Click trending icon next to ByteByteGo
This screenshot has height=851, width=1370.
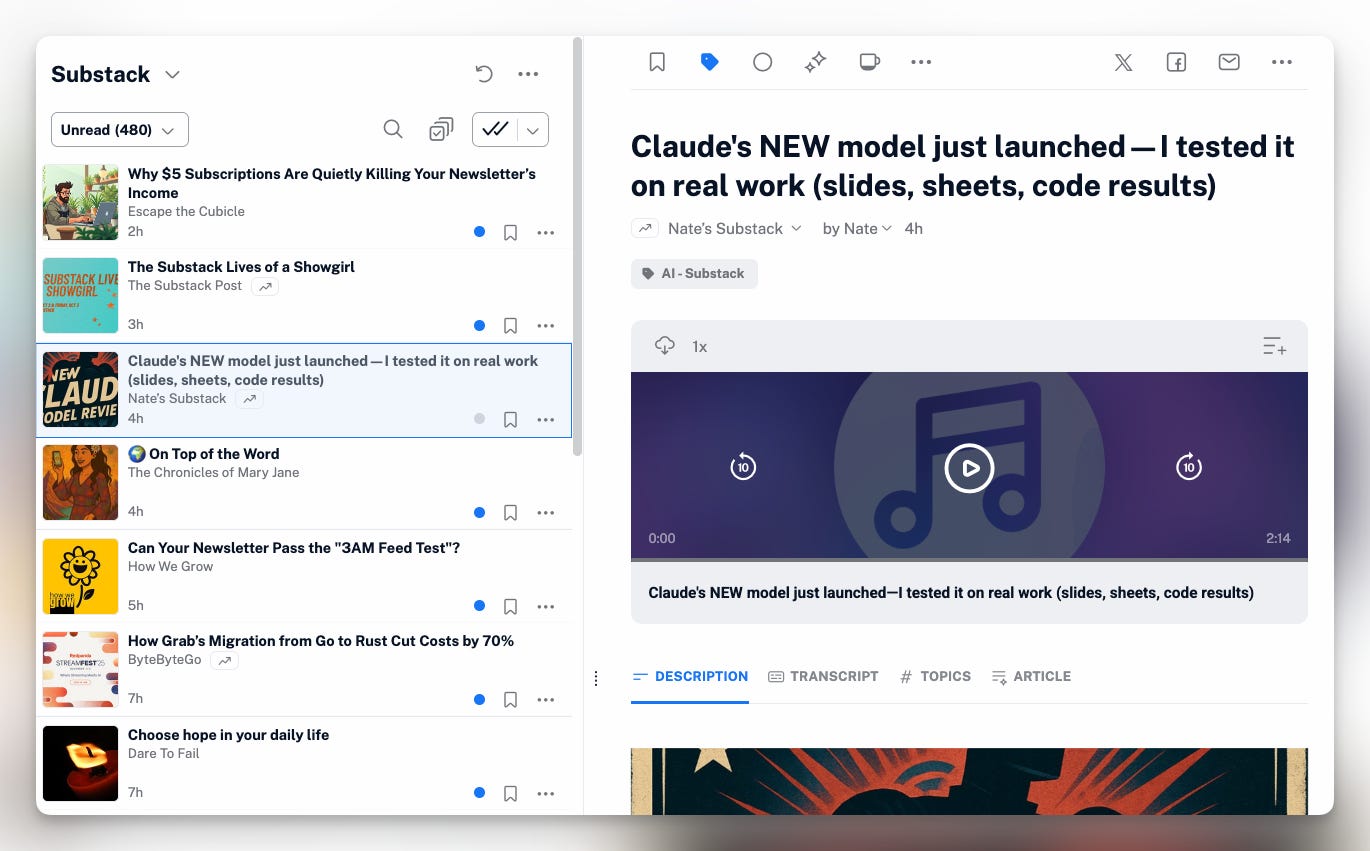[224, 661]
